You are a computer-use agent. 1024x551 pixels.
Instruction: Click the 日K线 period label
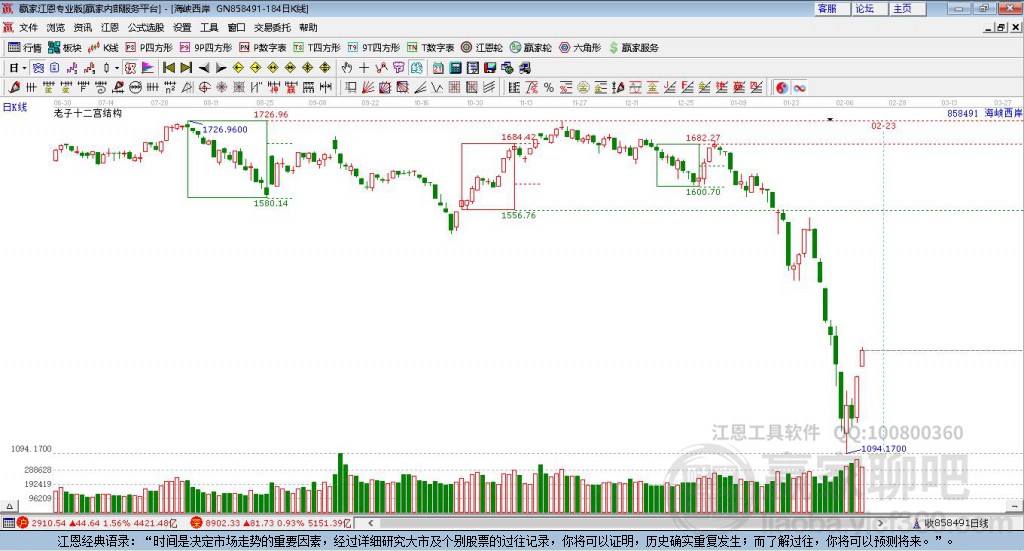(x=14, y=107)
